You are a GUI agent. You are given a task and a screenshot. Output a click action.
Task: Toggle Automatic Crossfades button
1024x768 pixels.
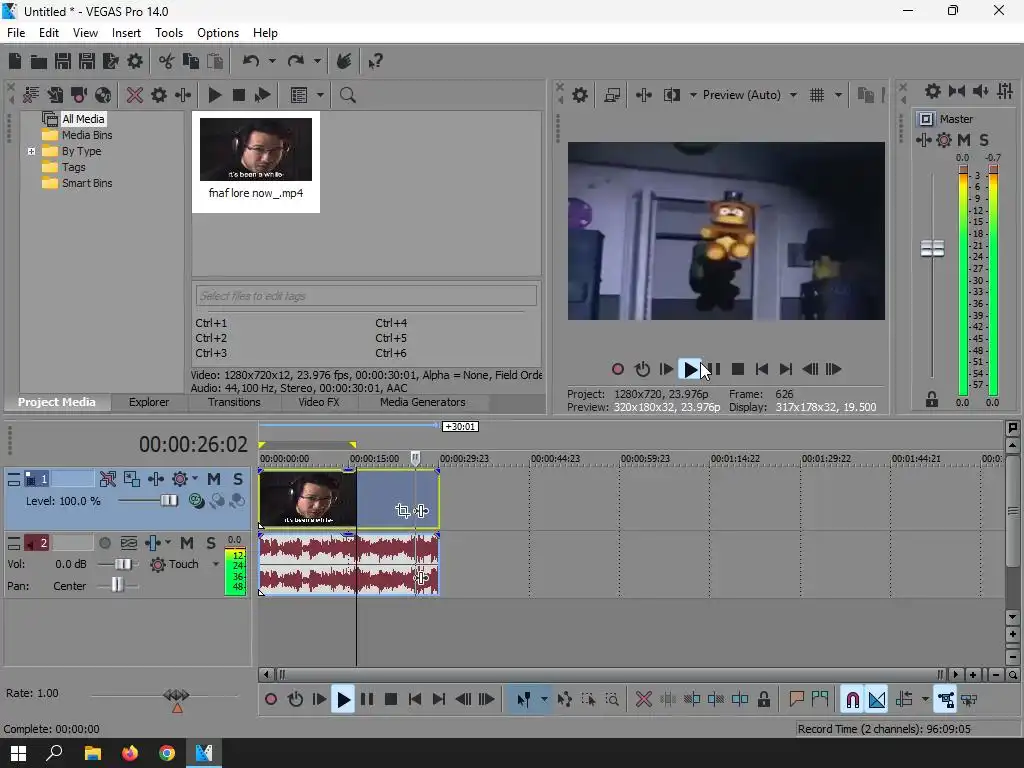pyautogui.click(x=877, y=699)
